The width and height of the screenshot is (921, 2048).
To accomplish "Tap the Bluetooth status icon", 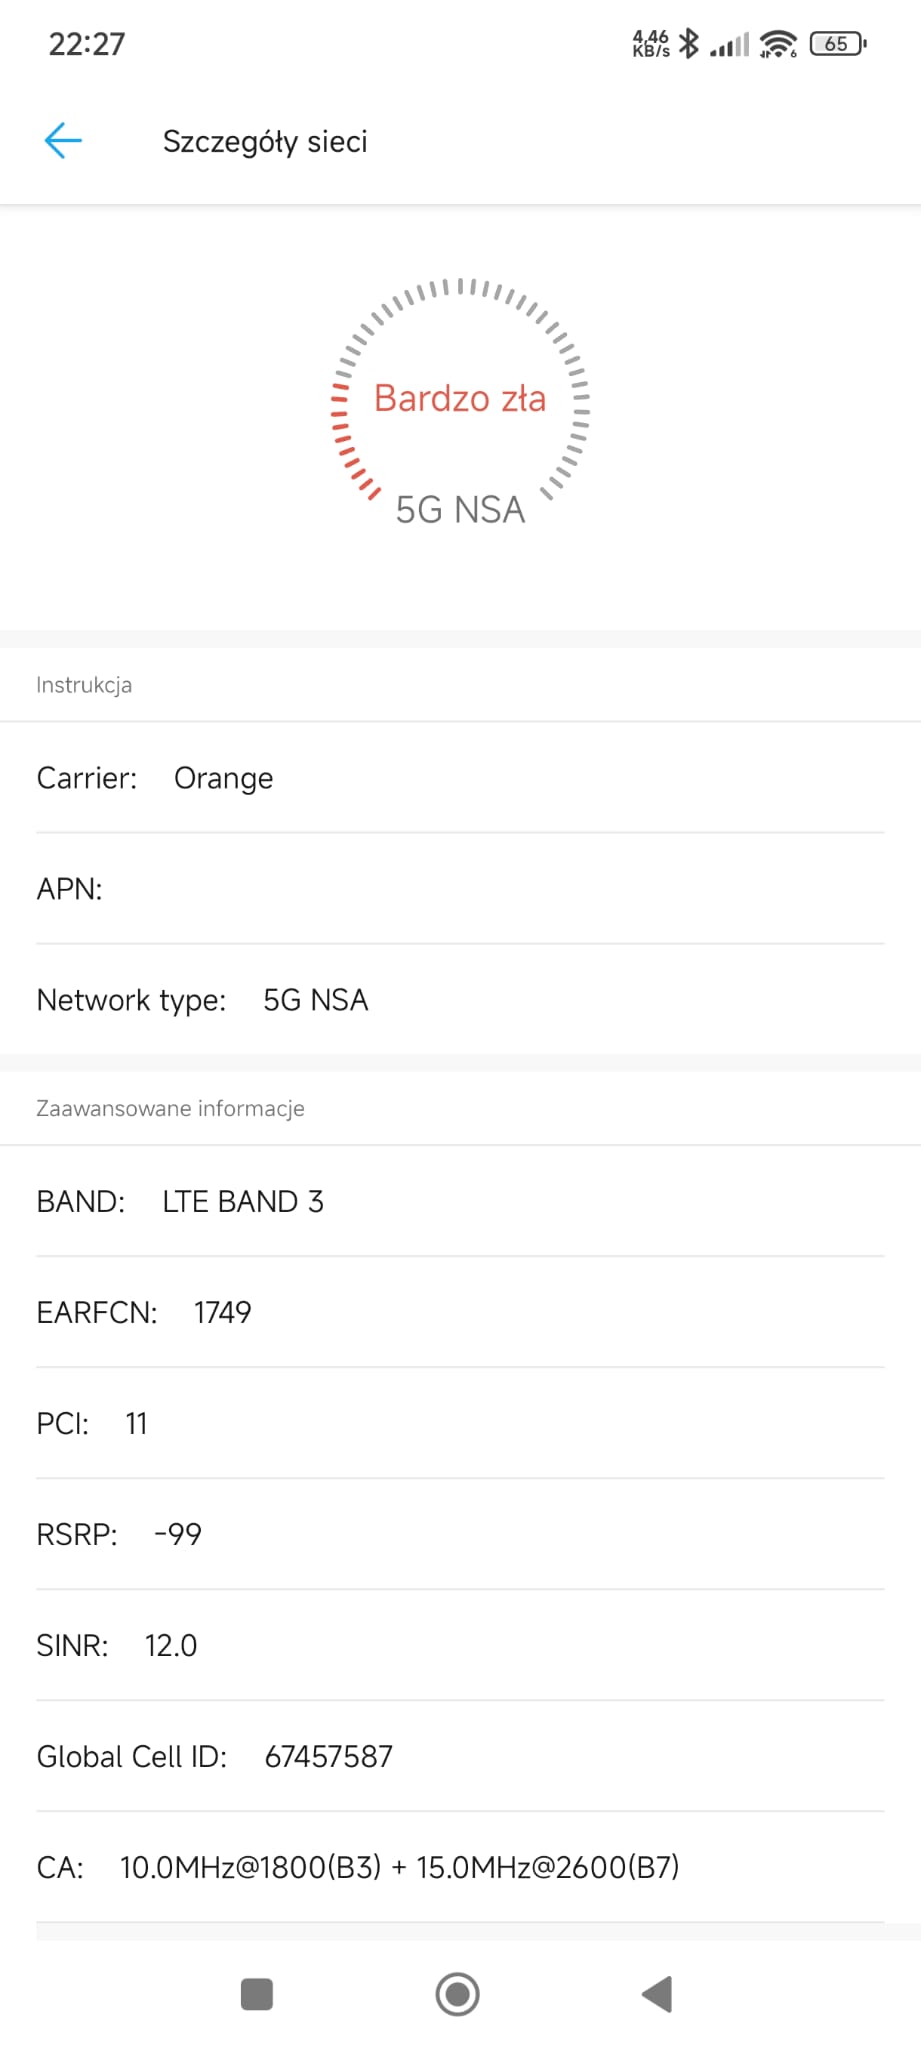I will click(689, 43).
